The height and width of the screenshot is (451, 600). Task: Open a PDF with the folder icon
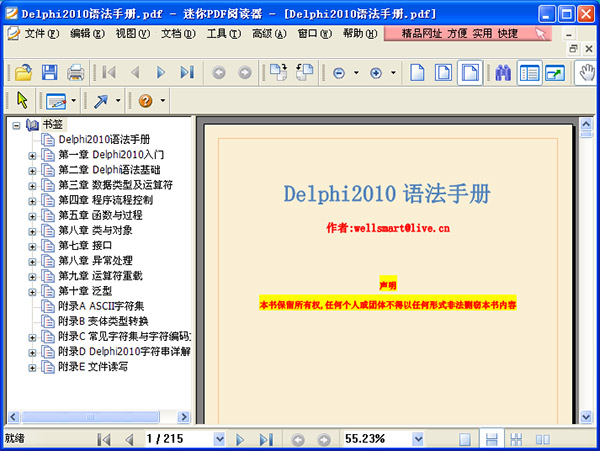pyautogui.click(x=23, y=72)
